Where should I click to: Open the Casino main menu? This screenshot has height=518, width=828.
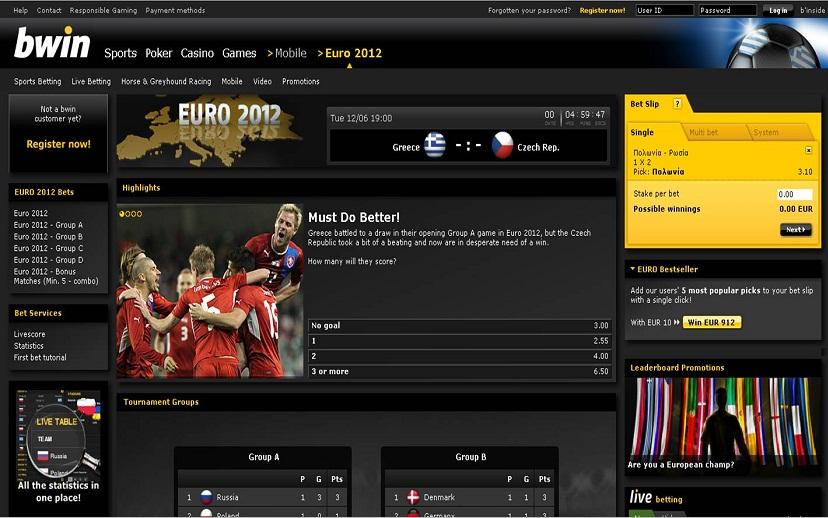click(x=197, y=53)
